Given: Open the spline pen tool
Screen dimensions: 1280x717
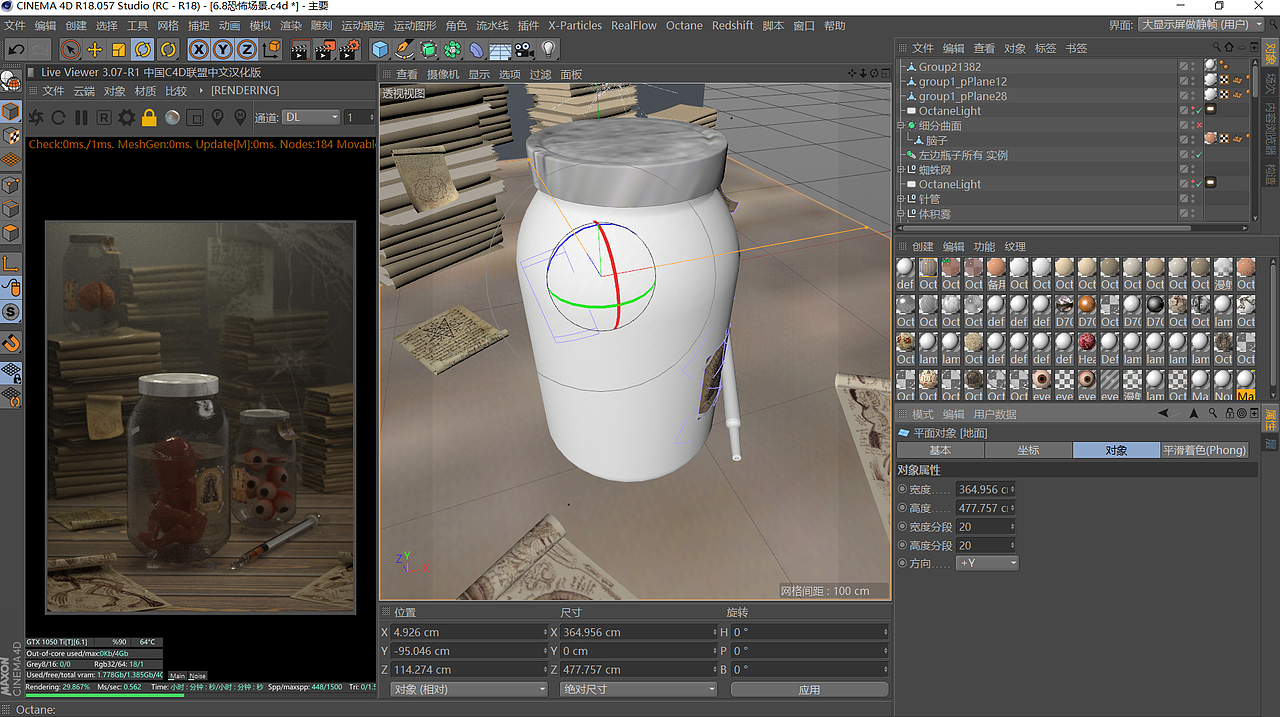Looking at the screenshot, I should pos(404,49).
